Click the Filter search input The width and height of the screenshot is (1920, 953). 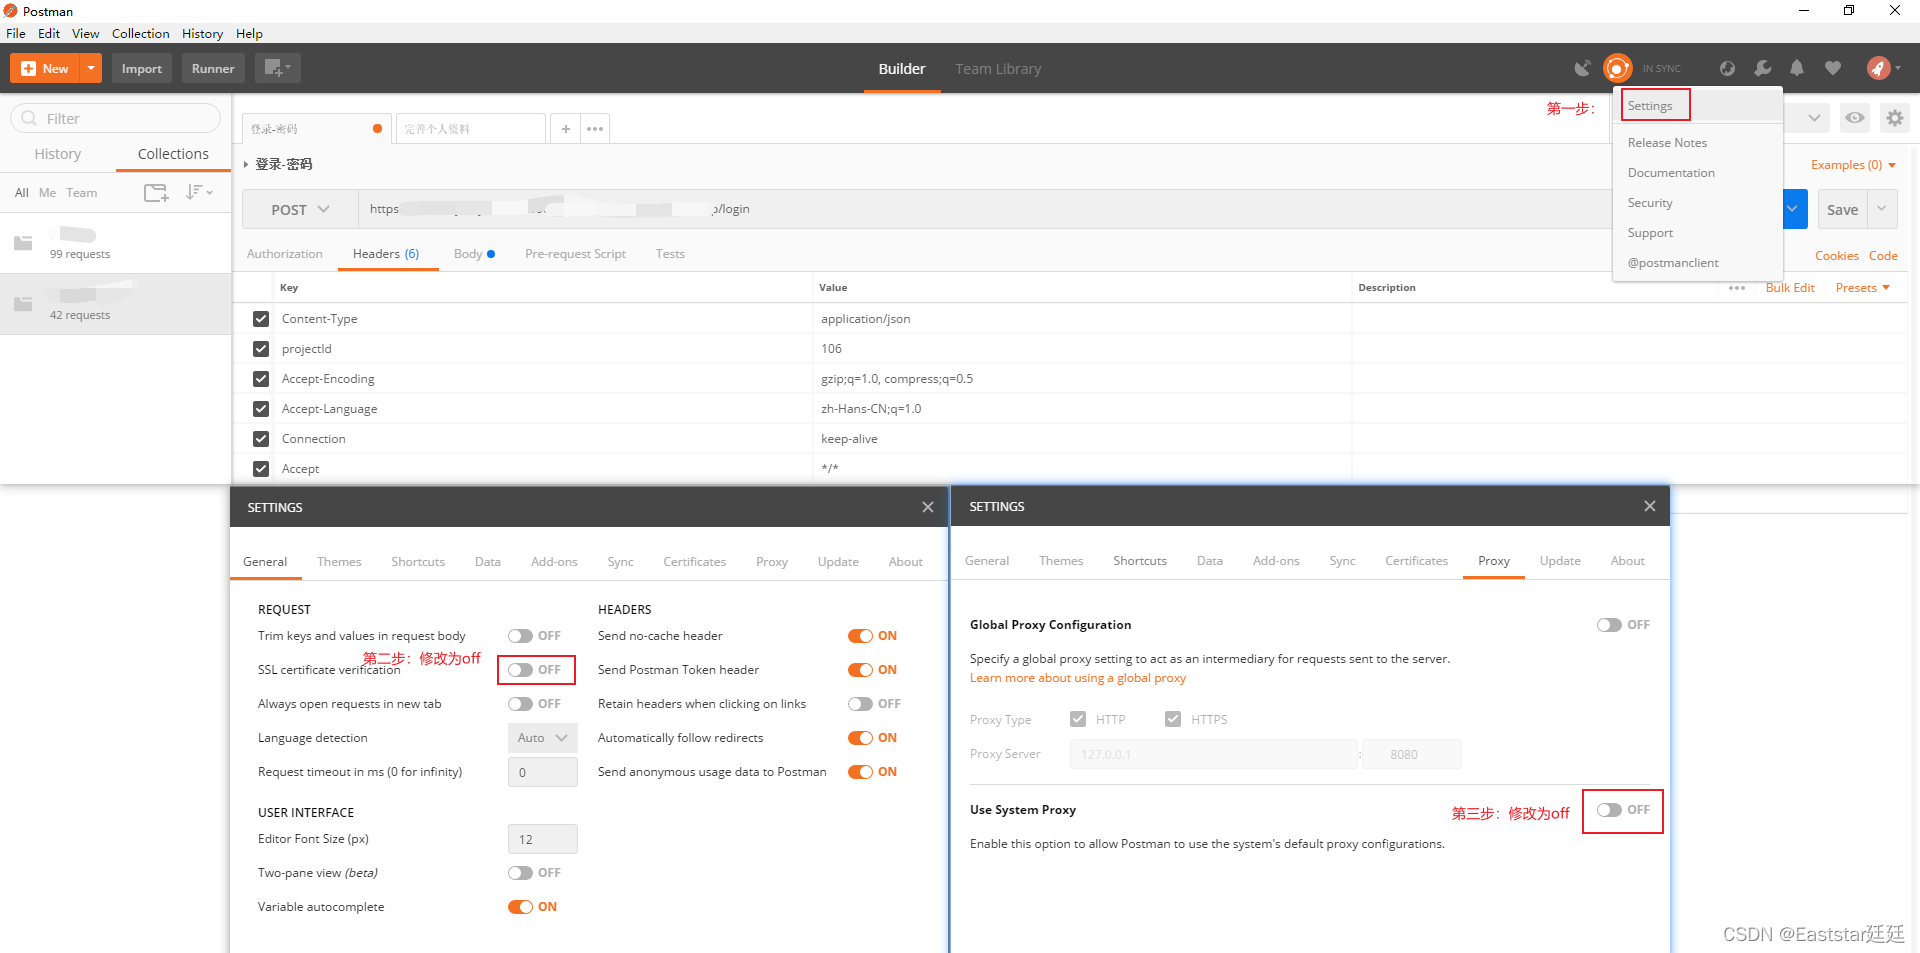[115, 118]
